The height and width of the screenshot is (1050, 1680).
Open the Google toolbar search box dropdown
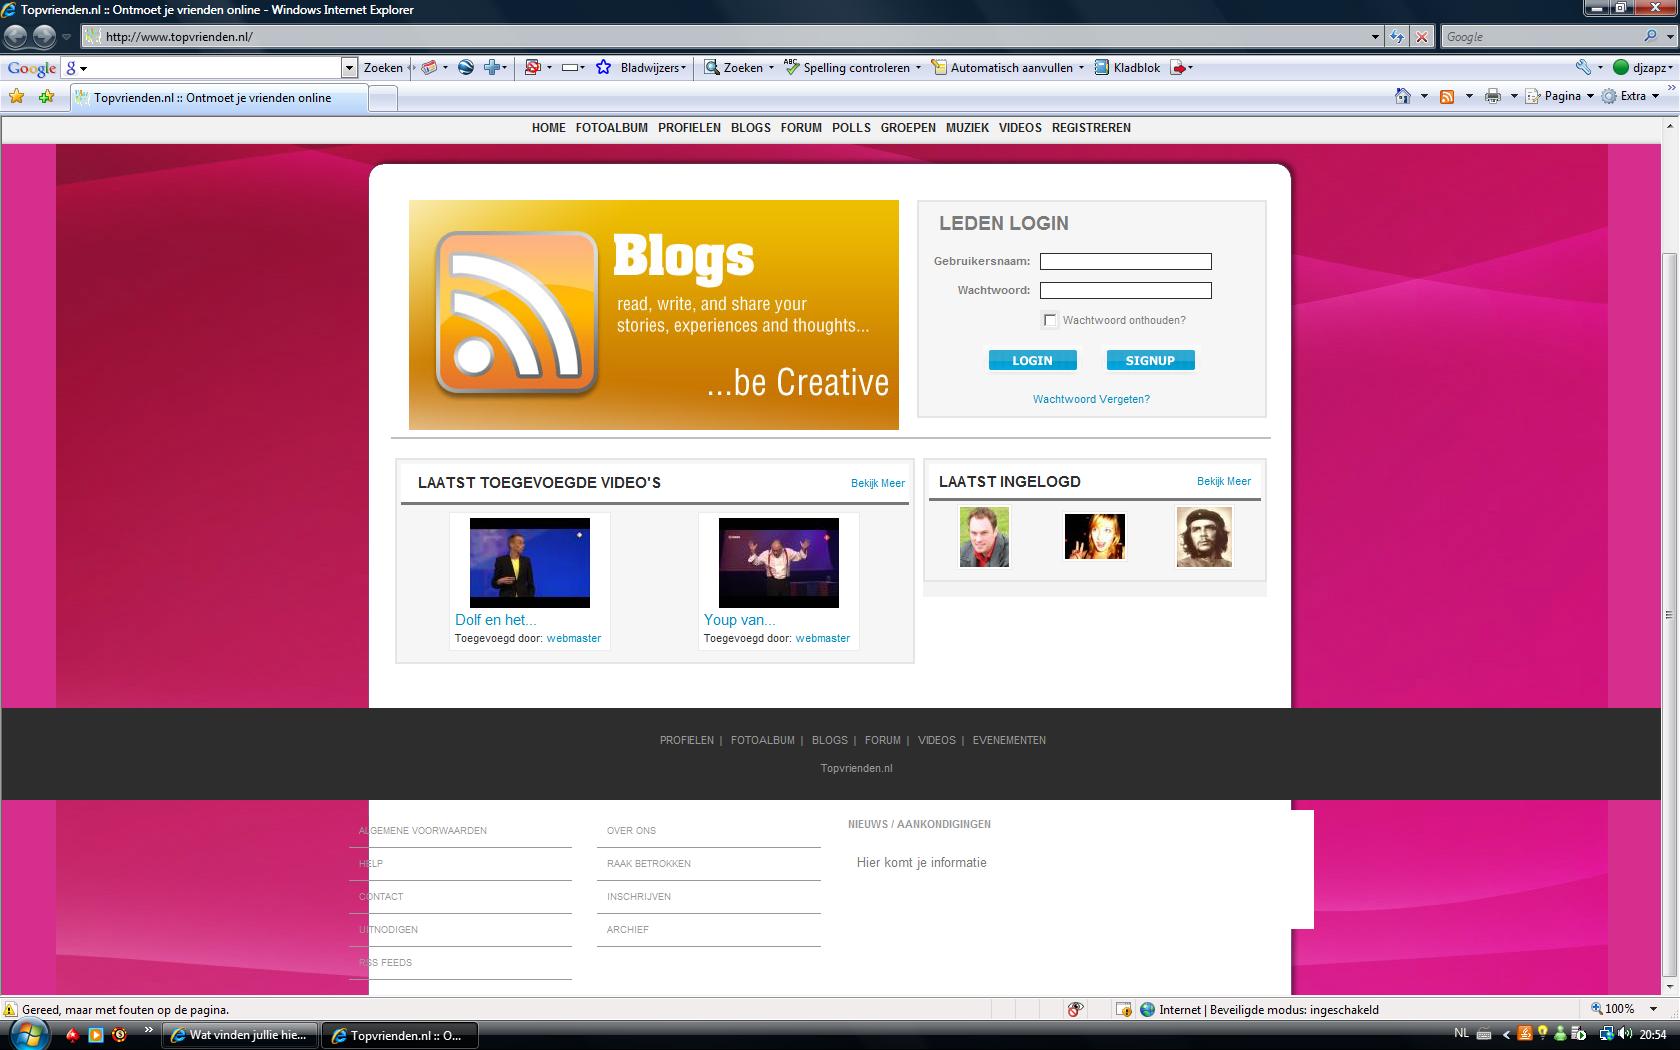coord(349,67)
